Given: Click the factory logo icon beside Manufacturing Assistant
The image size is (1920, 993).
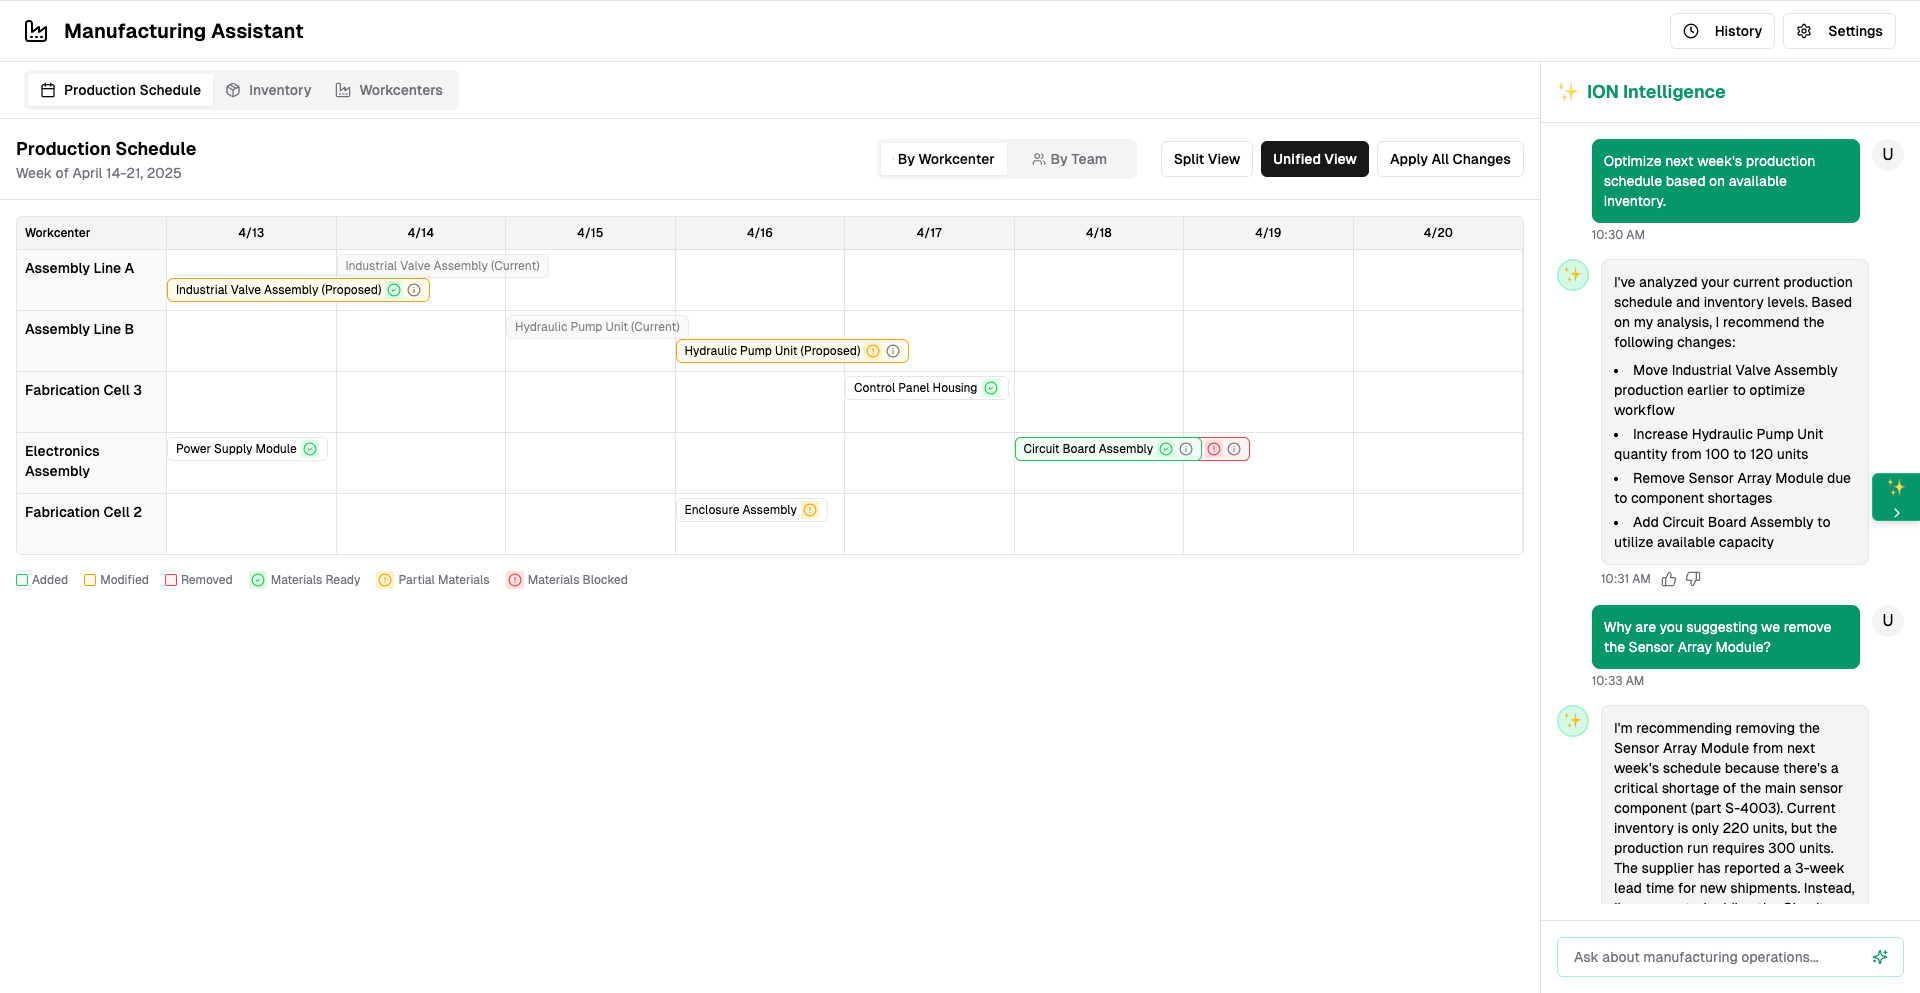Looking at the screenshot, I should pos(36,31).
